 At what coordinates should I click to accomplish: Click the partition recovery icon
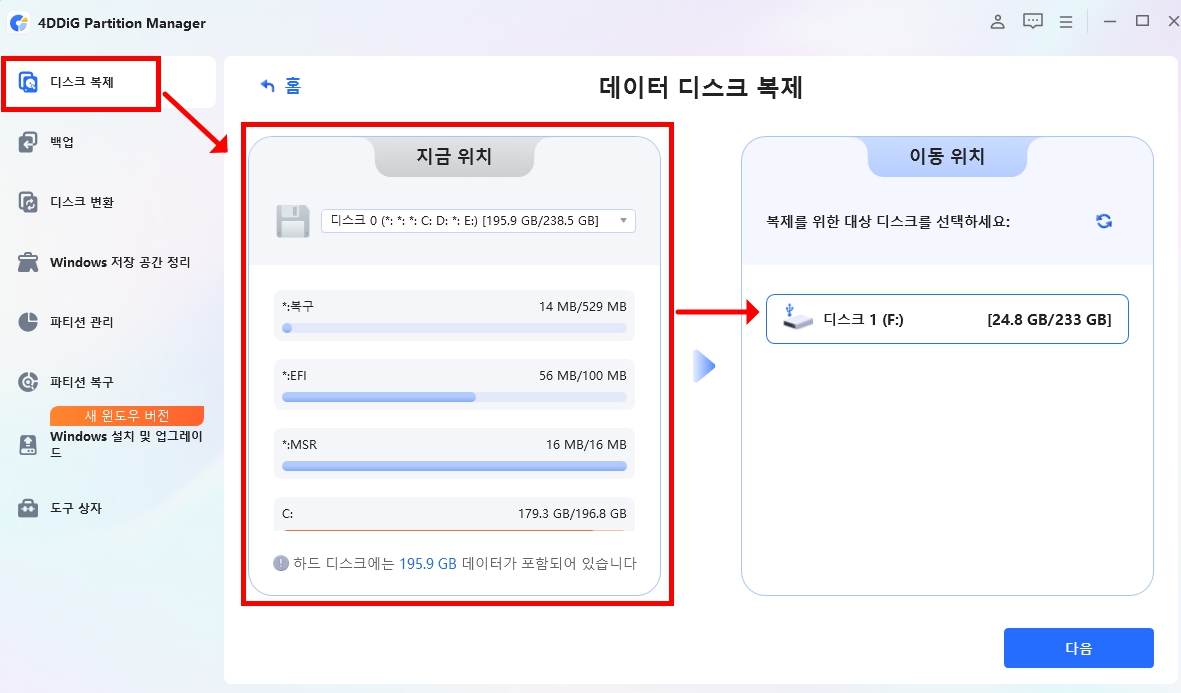point(28,382)
